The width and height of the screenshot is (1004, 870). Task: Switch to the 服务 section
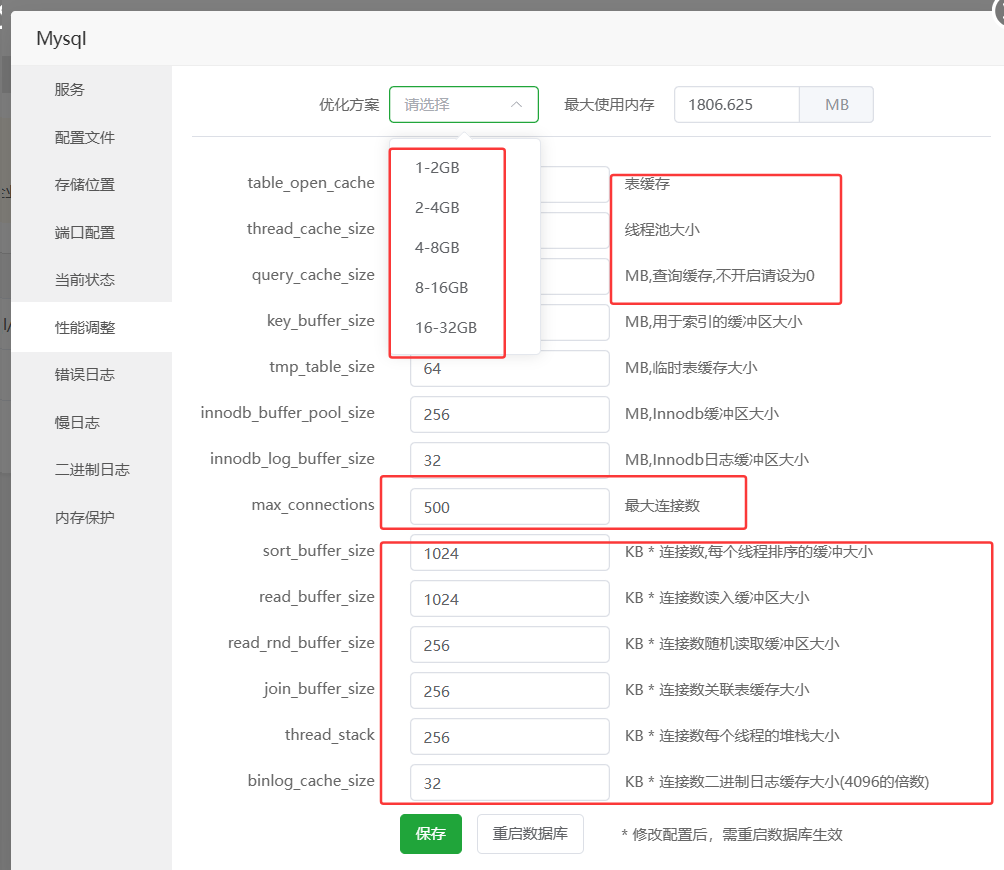coord(68,89)
